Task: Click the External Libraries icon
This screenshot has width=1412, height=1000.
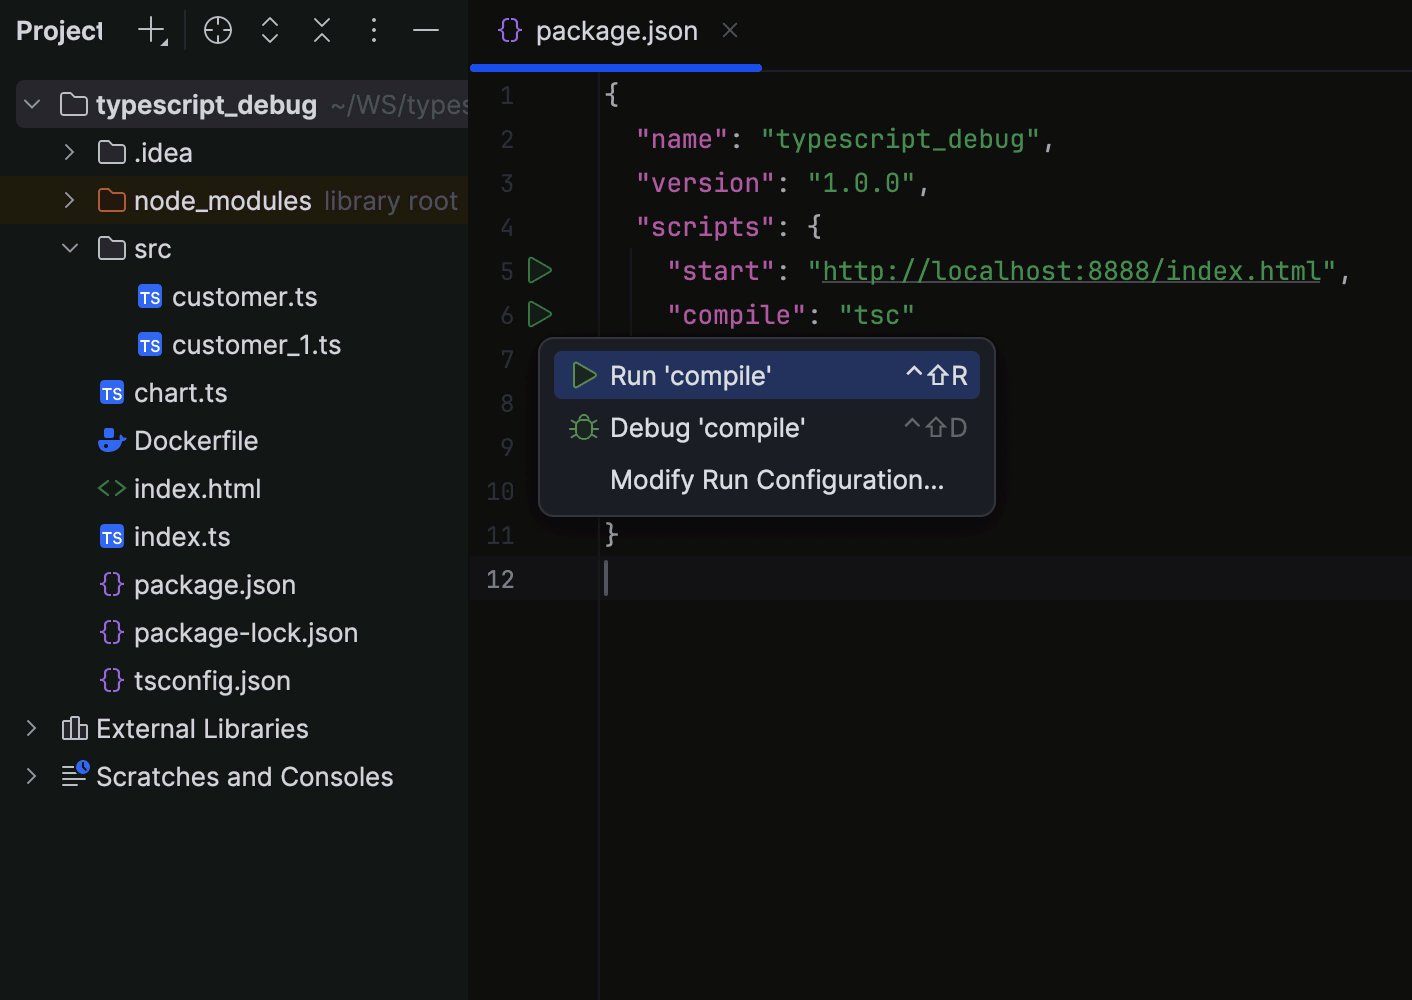Action: [75, 729]
